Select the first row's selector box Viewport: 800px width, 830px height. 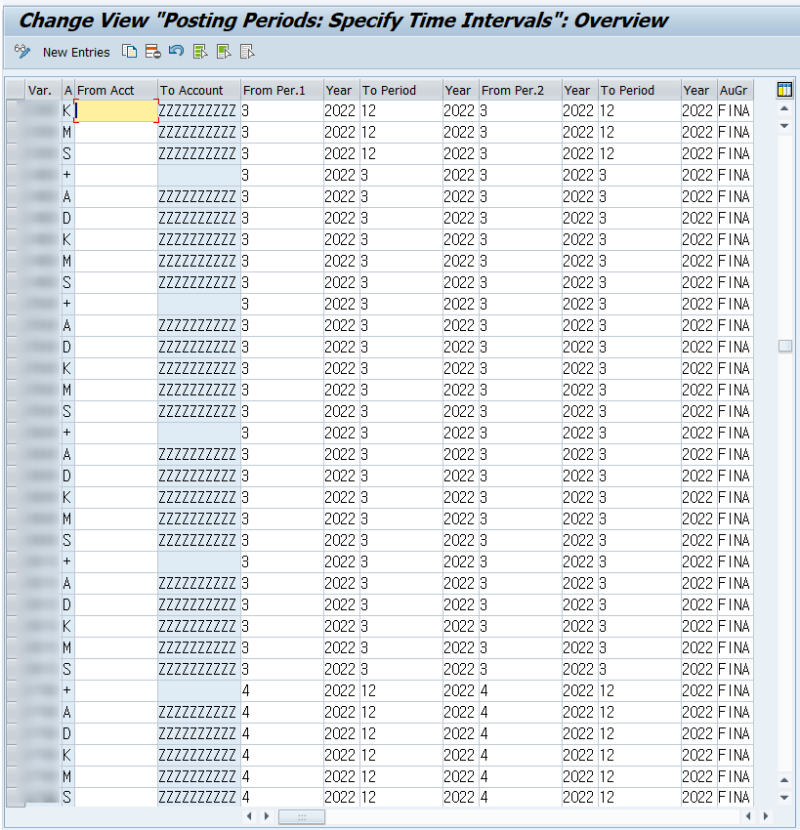(15, 111)
